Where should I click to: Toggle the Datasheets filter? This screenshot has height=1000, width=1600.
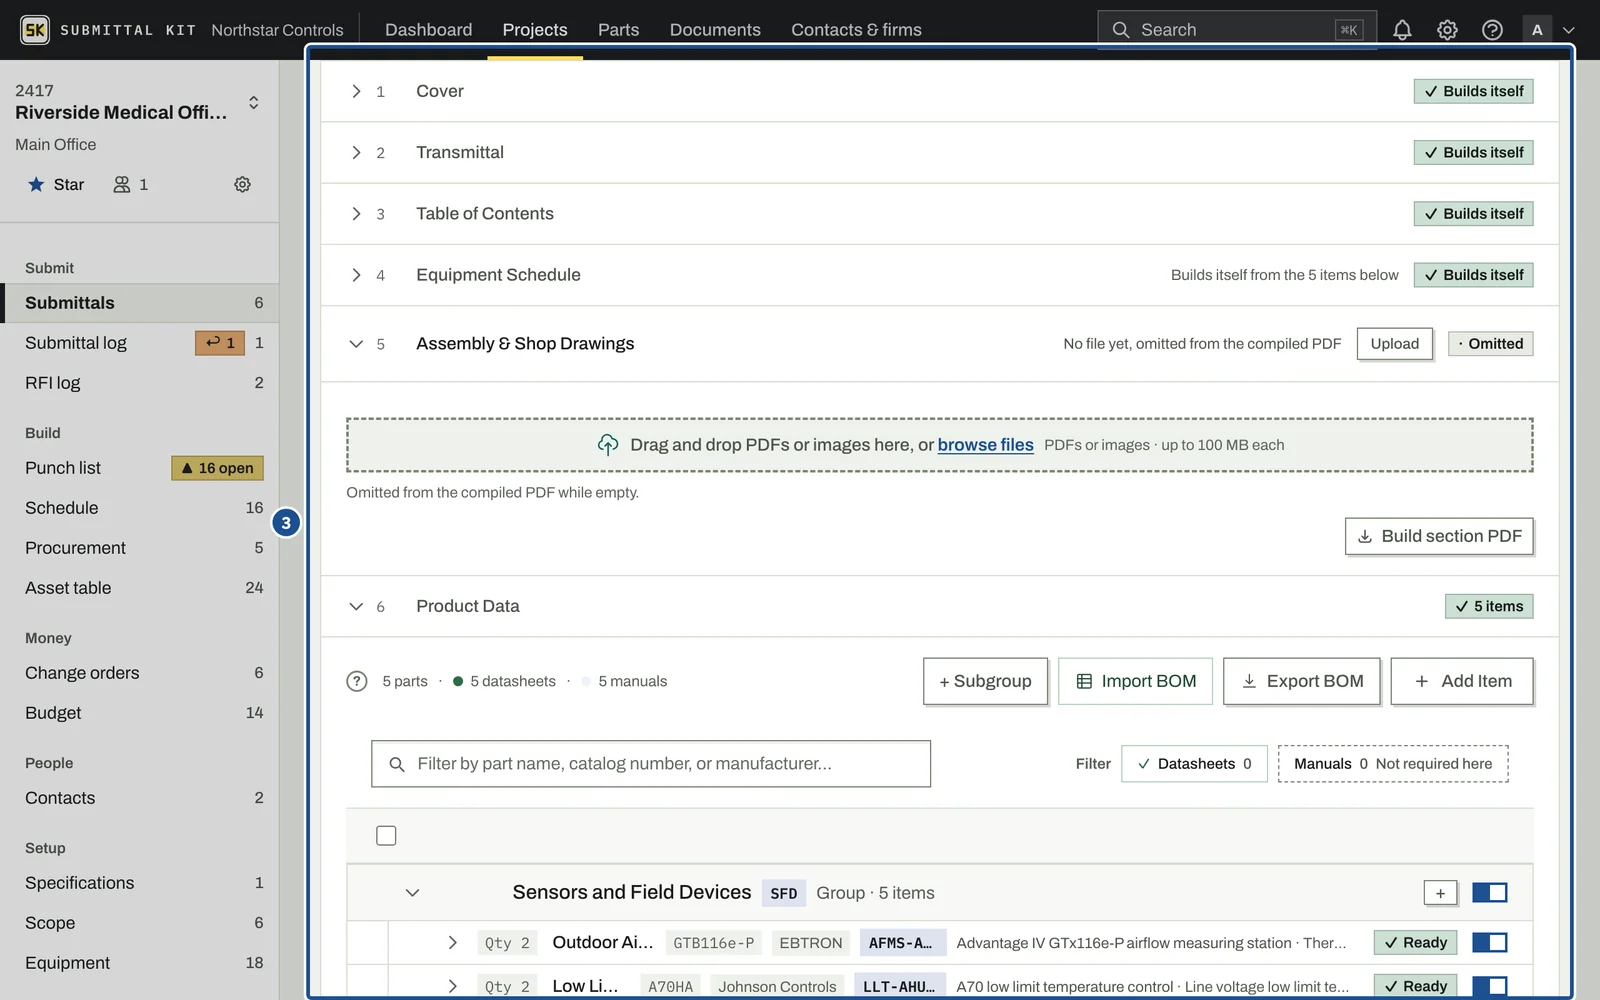pos(1194,764)
